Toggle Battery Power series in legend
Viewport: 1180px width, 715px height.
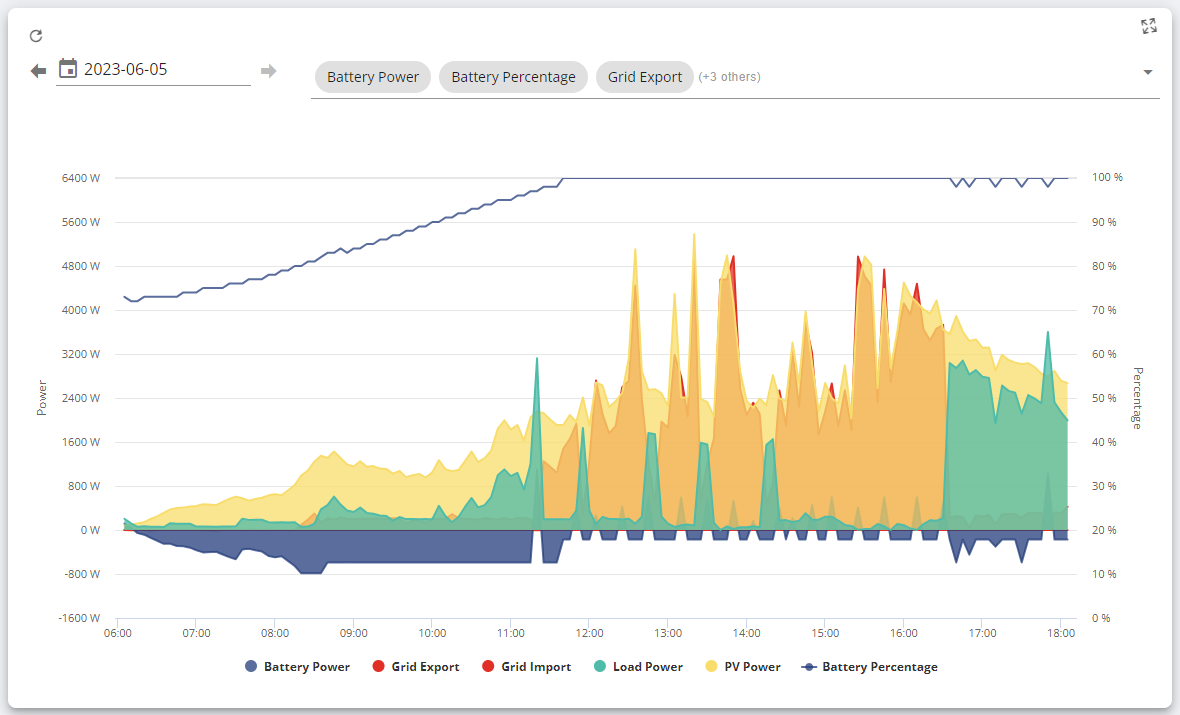coord(297,667)
